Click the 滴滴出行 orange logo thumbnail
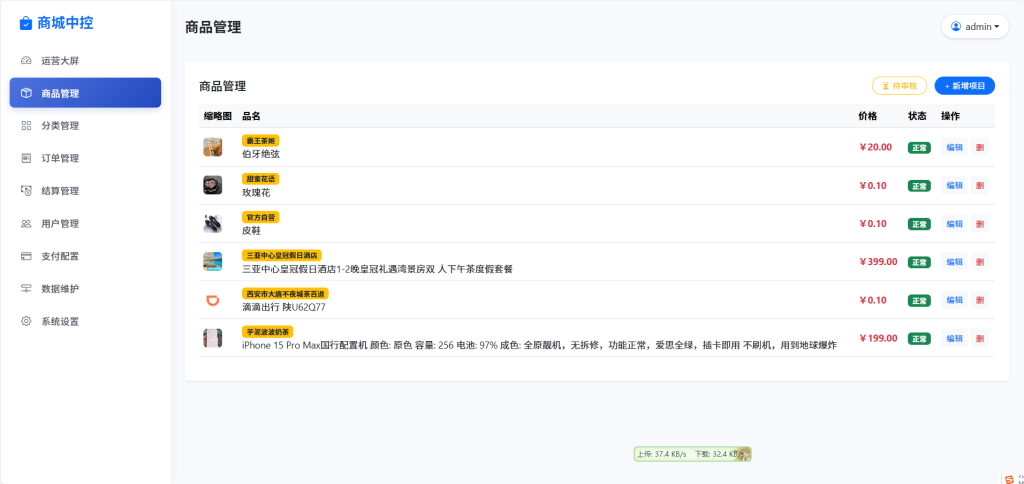The image size is (1024, 484). 212,300
